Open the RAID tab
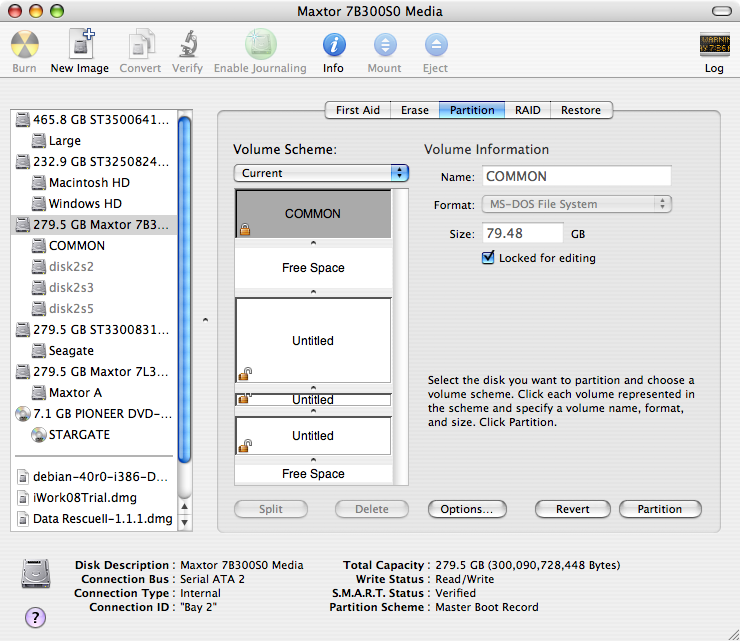This screenshot has width=740, height=641. click(x=528, y=110)
